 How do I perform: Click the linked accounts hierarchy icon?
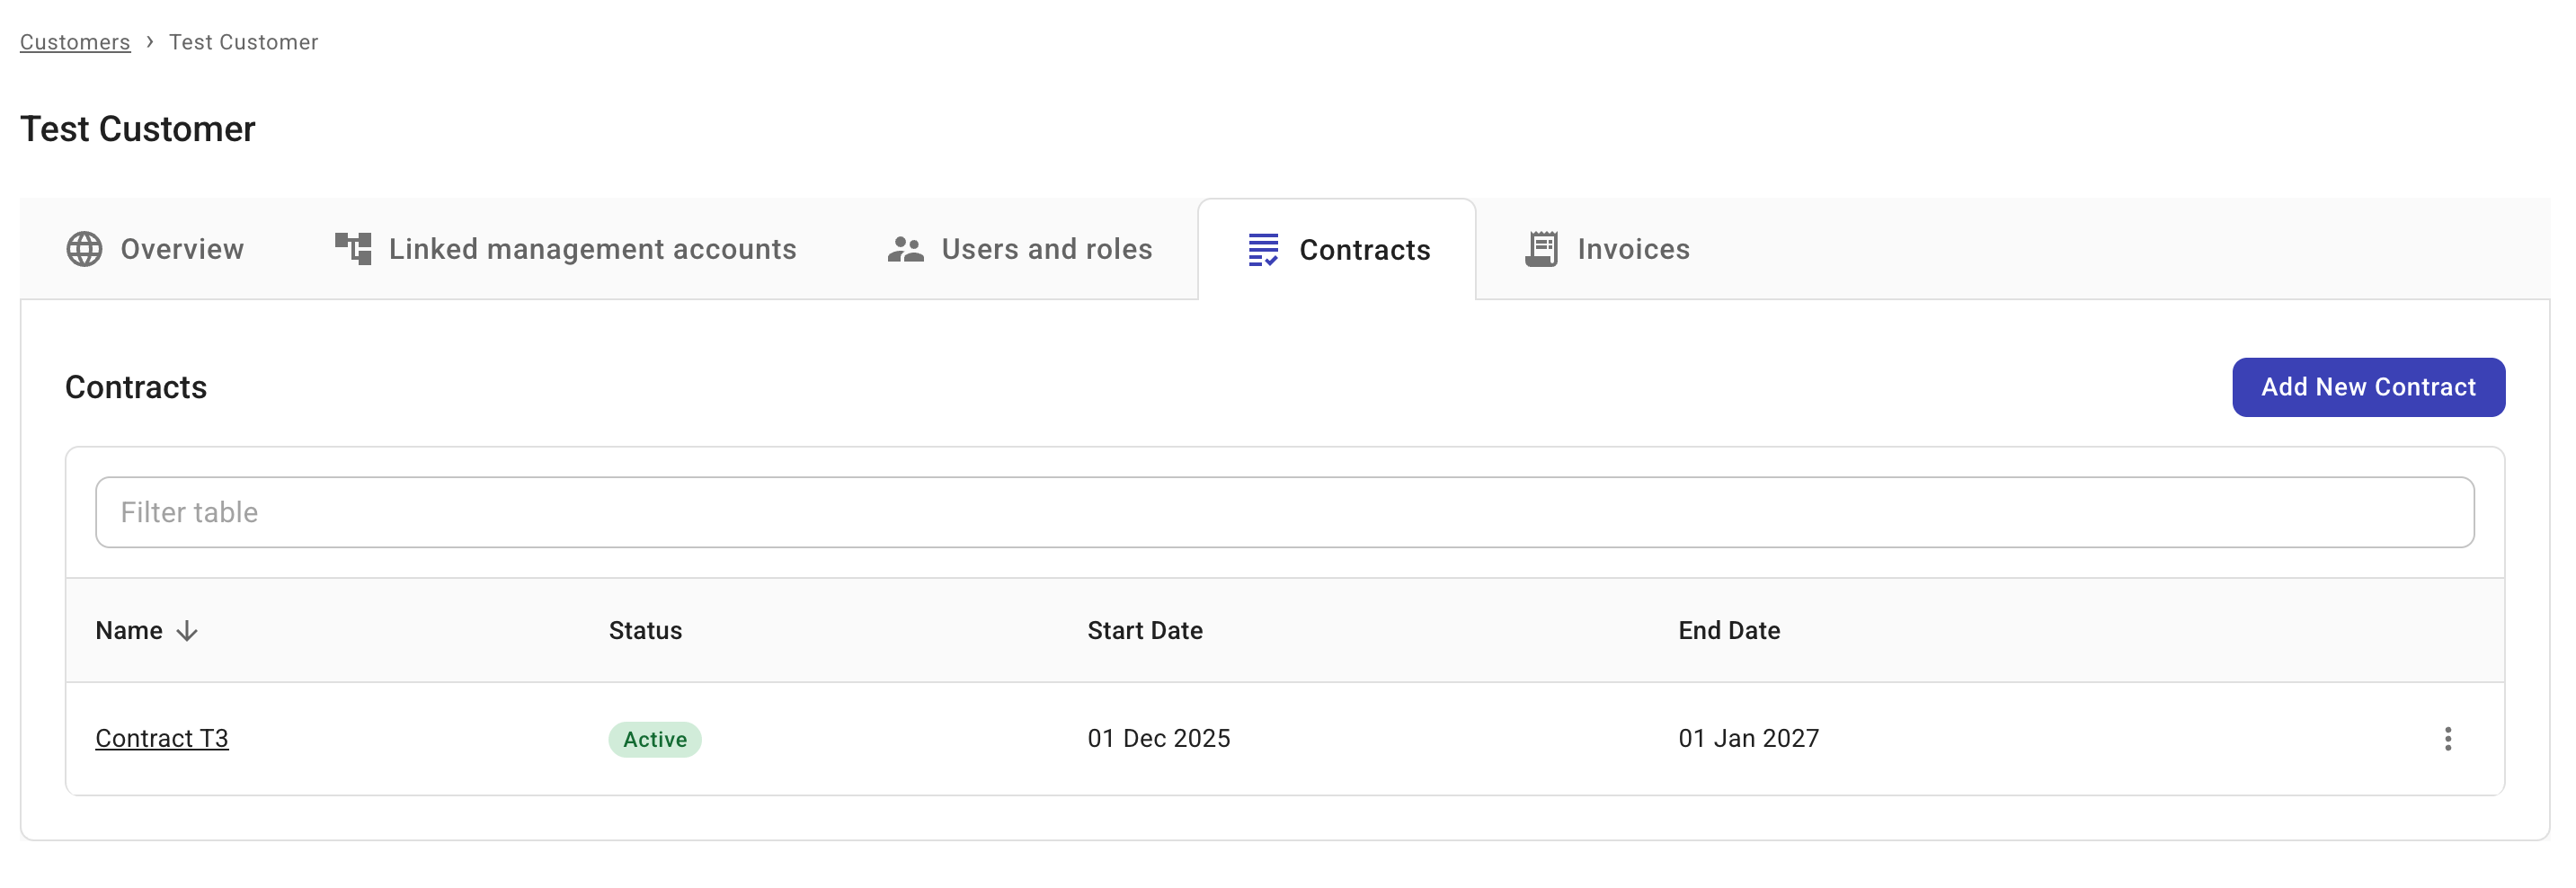tap(352, 249)
